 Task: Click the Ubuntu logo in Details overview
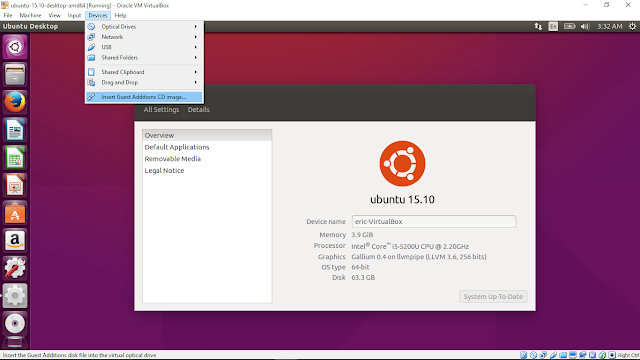click(x=402, y=164)
